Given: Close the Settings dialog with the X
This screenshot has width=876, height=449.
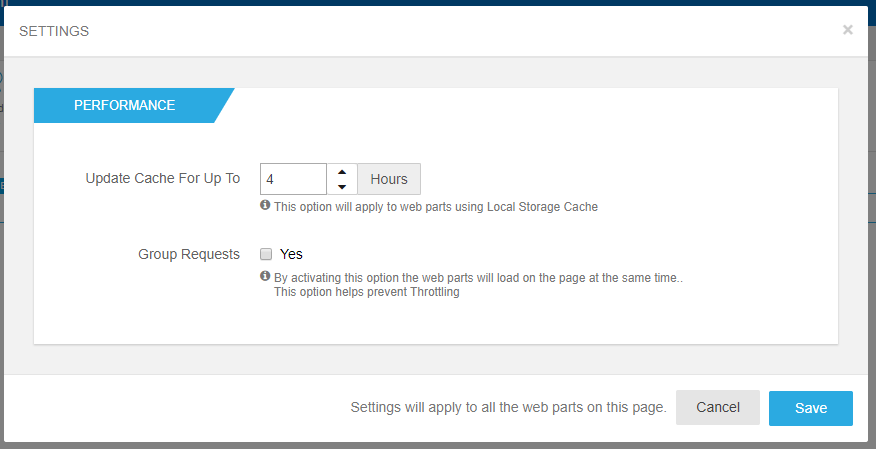Looking at the screenshot, I should 848,30.
